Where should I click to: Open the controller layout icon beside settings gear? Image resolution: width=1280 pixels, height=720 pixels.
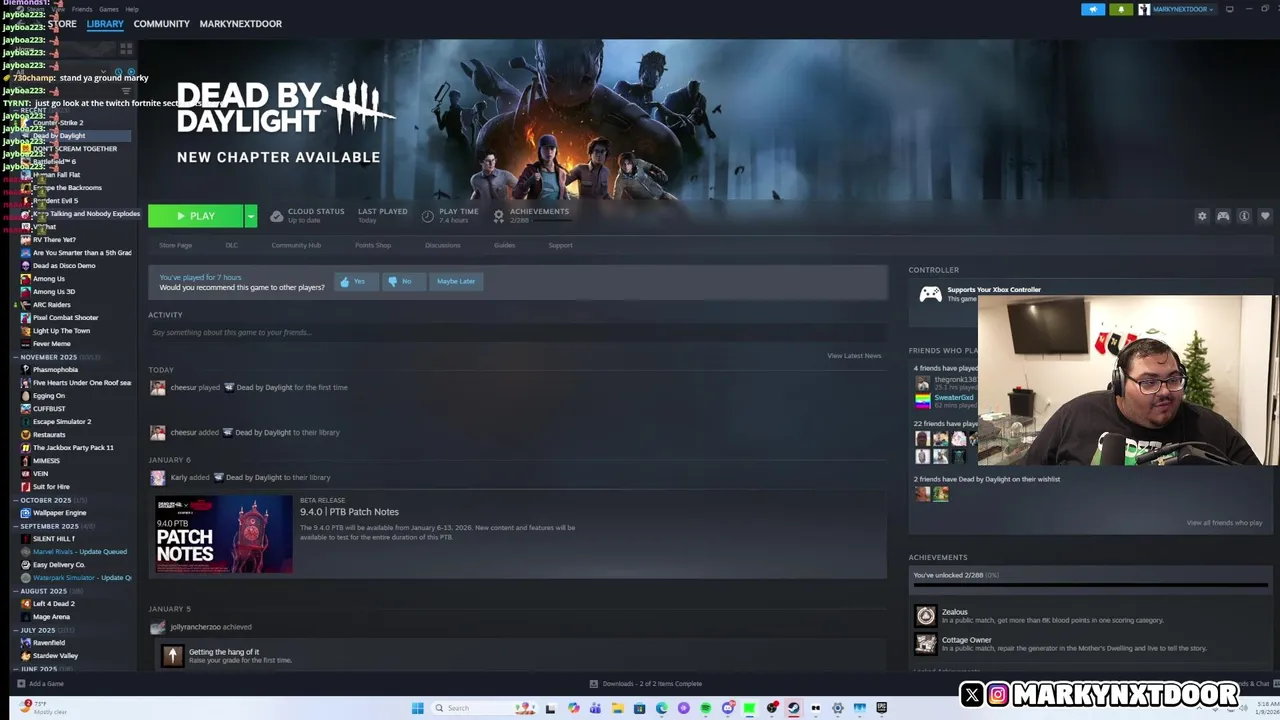(1223, 216)
